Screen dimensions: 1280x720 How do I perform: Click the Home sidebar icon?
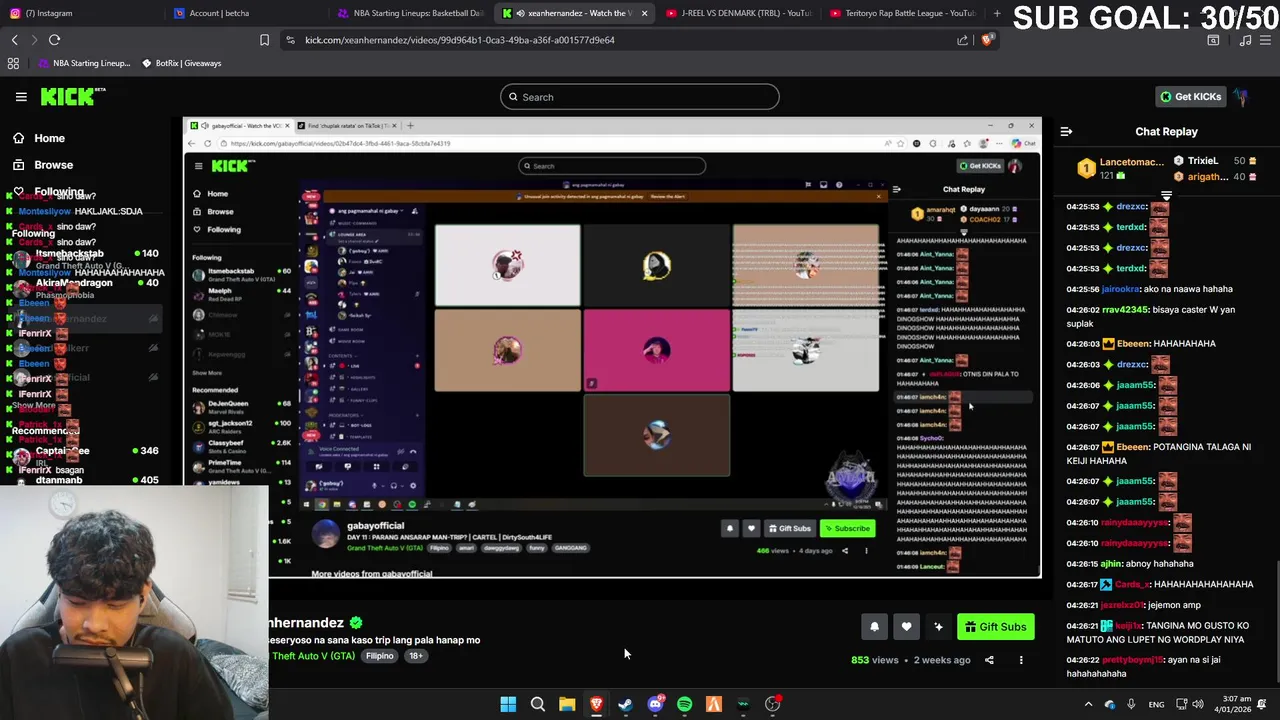pos(18,138)
